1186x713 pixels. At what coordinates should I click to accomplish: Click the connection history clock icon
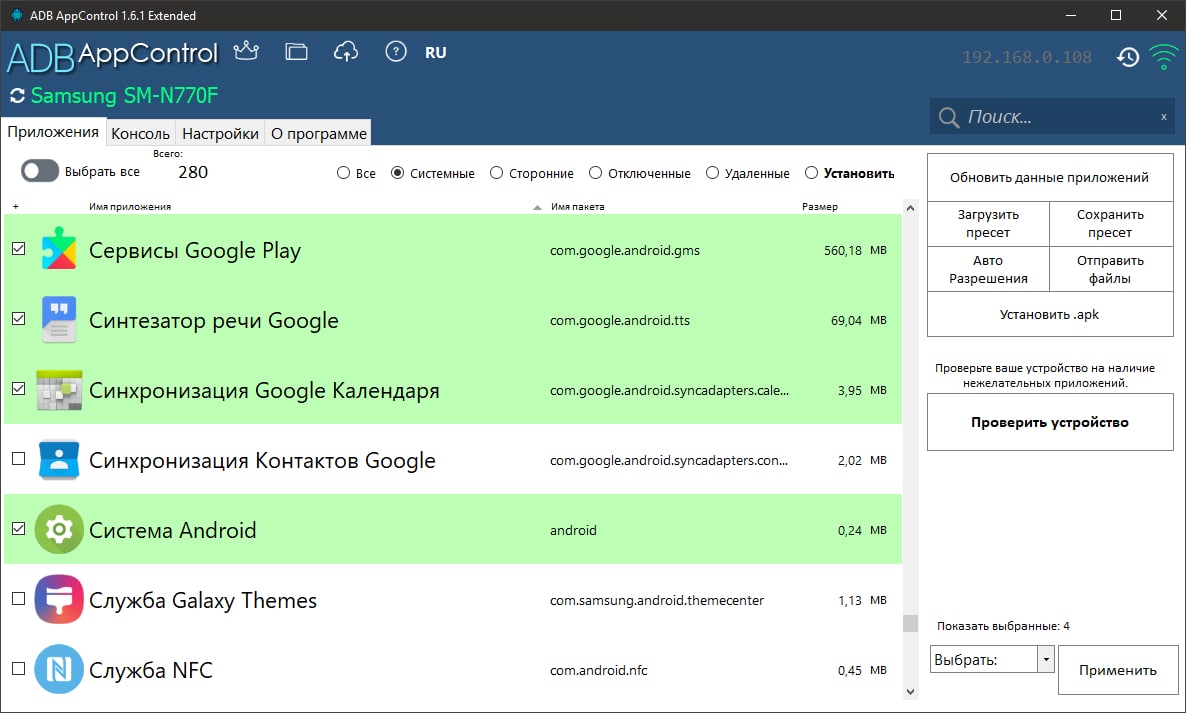tap(1128, 57)
